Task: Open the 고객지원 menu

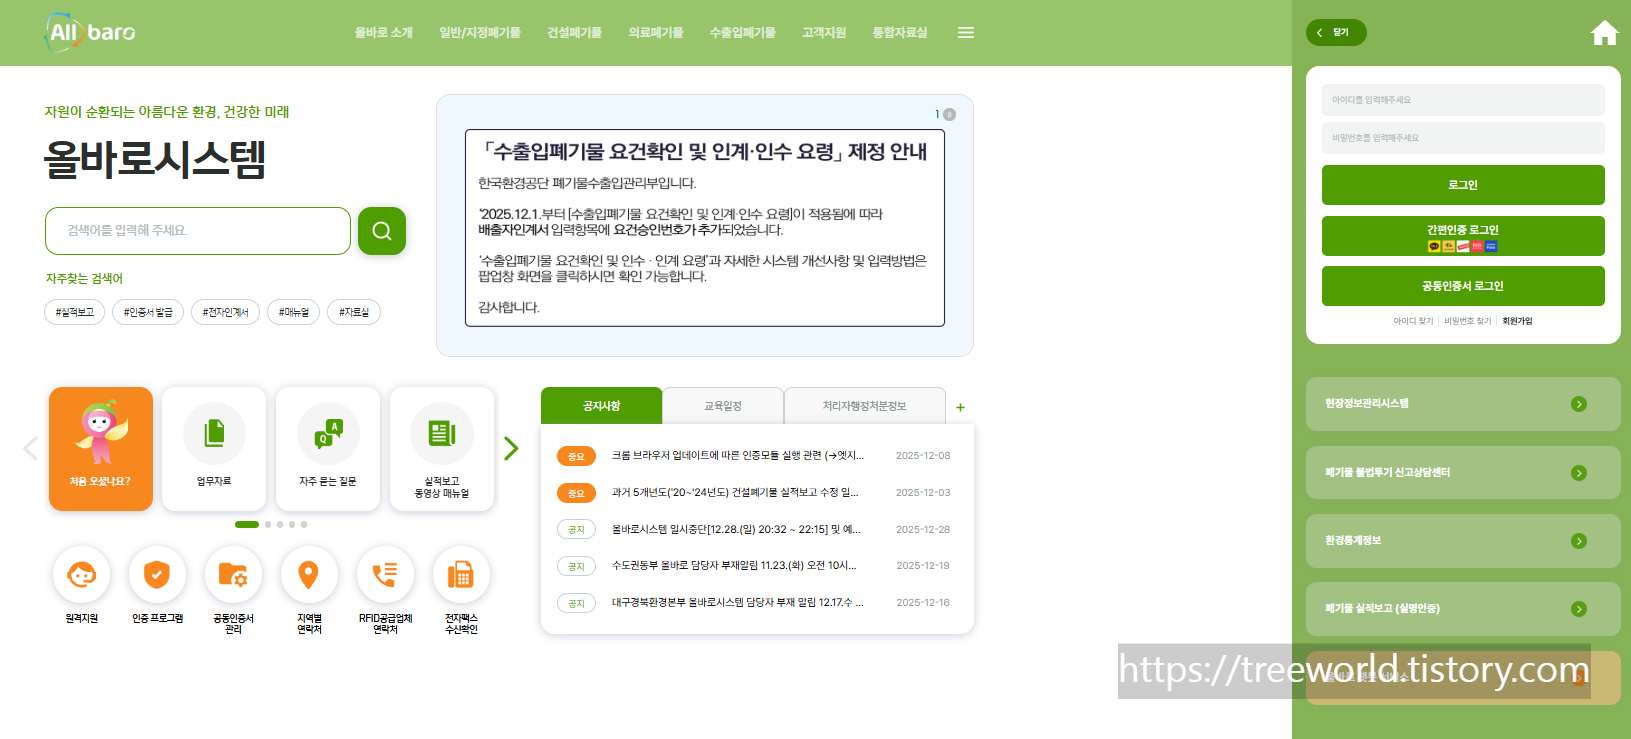Action: pos(824,33)
